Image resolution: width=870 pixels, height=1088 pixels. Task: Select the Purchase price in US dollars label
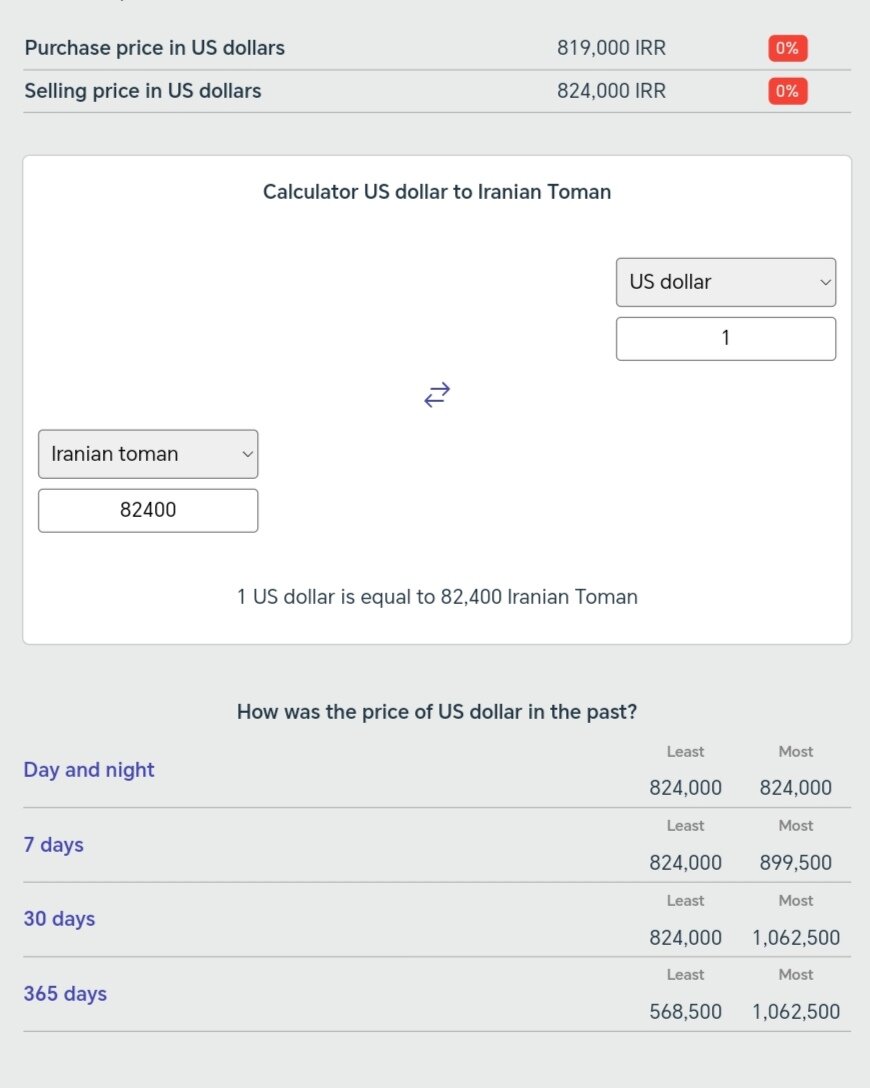[x=155, y=48]
